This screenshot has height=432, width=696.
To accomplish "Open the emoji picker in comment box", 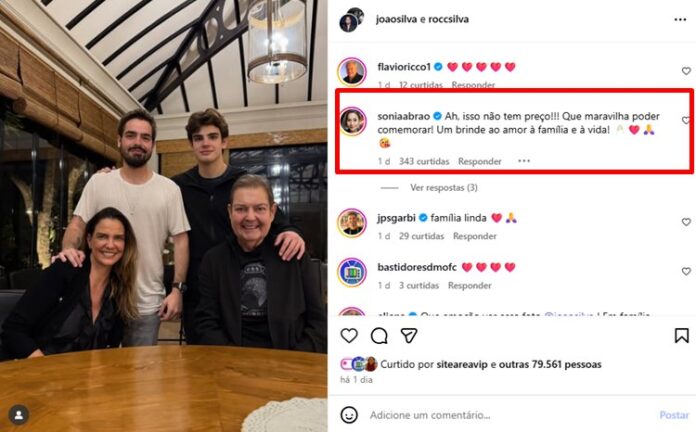I will [349, 414].
